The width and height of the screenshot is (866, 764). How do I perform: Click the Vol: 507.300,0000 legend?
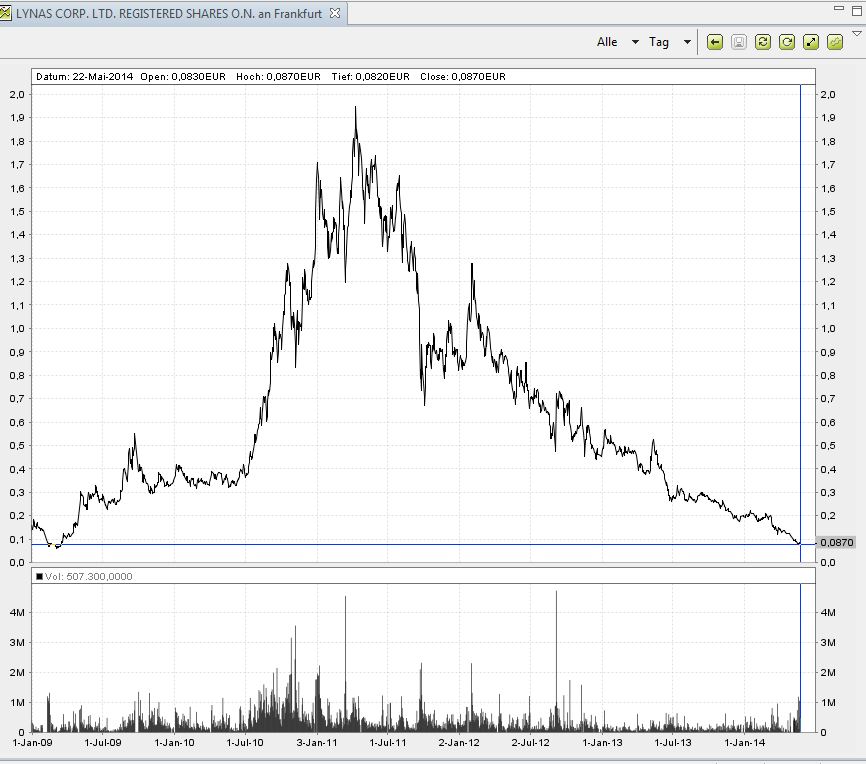tap(84, 577)
